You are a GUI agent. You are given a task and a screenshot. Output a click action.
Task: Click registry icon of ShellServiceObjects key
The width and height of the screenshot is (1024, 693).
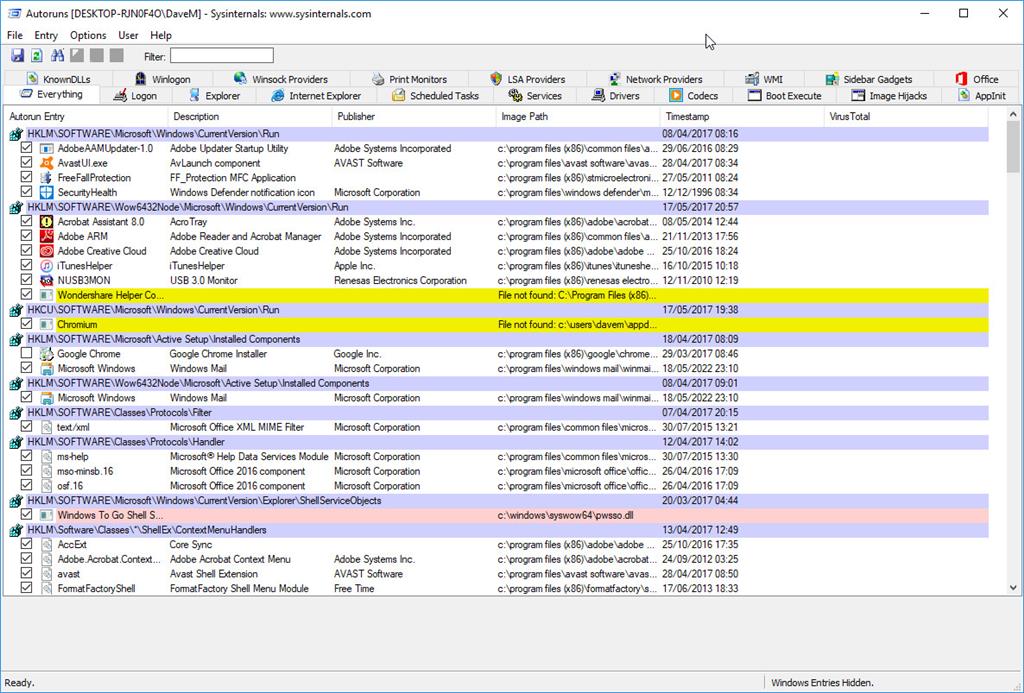tap(16, 501)
